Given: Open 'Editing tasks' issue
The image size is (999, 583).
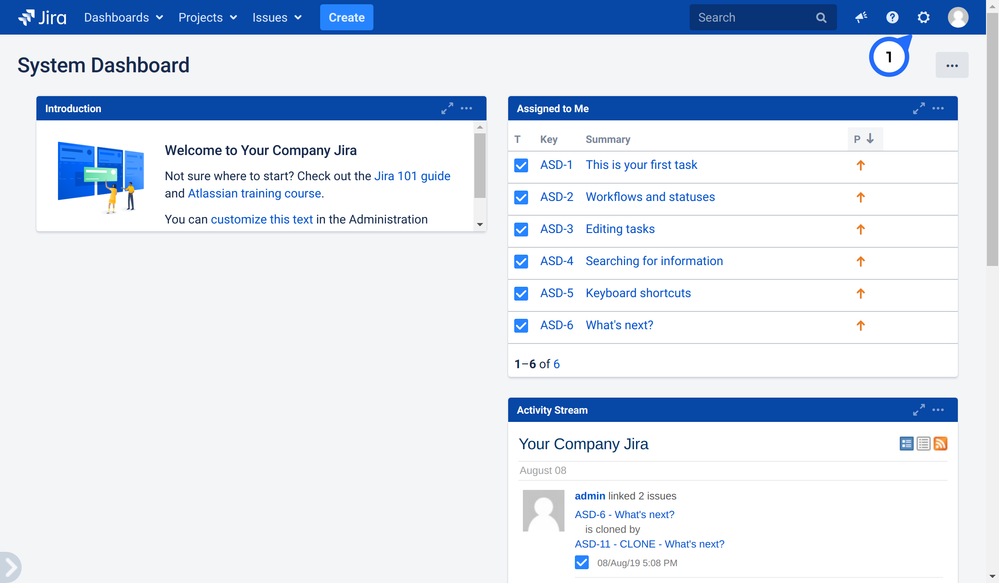Looking at the screenshot, I should pyautogui.click(x=620, y=229).
